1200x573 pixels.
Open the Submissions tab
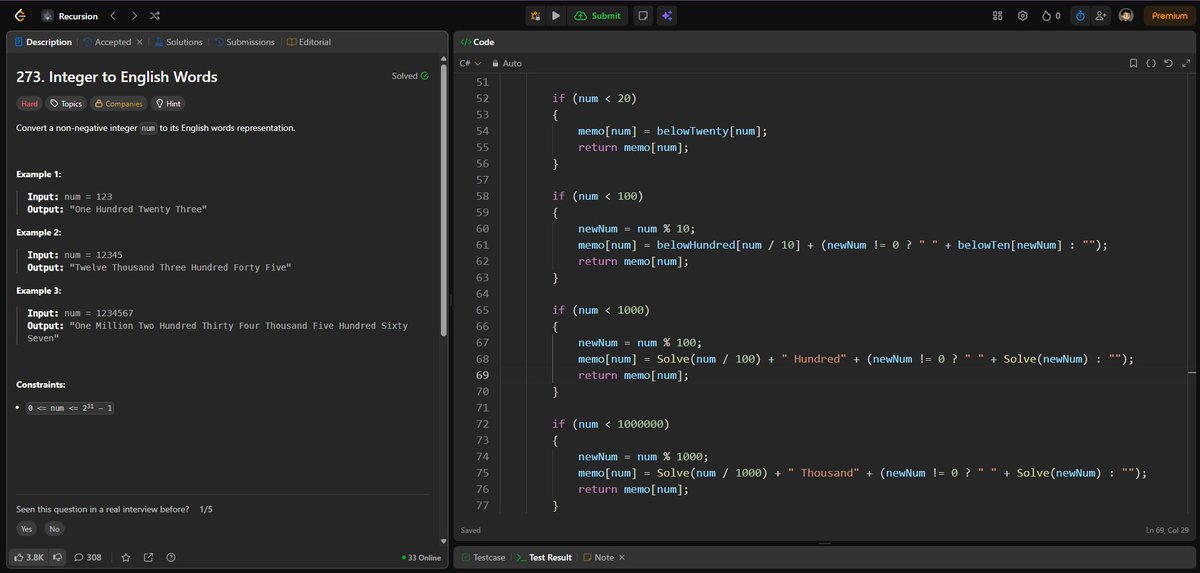(x=244, y=42)
